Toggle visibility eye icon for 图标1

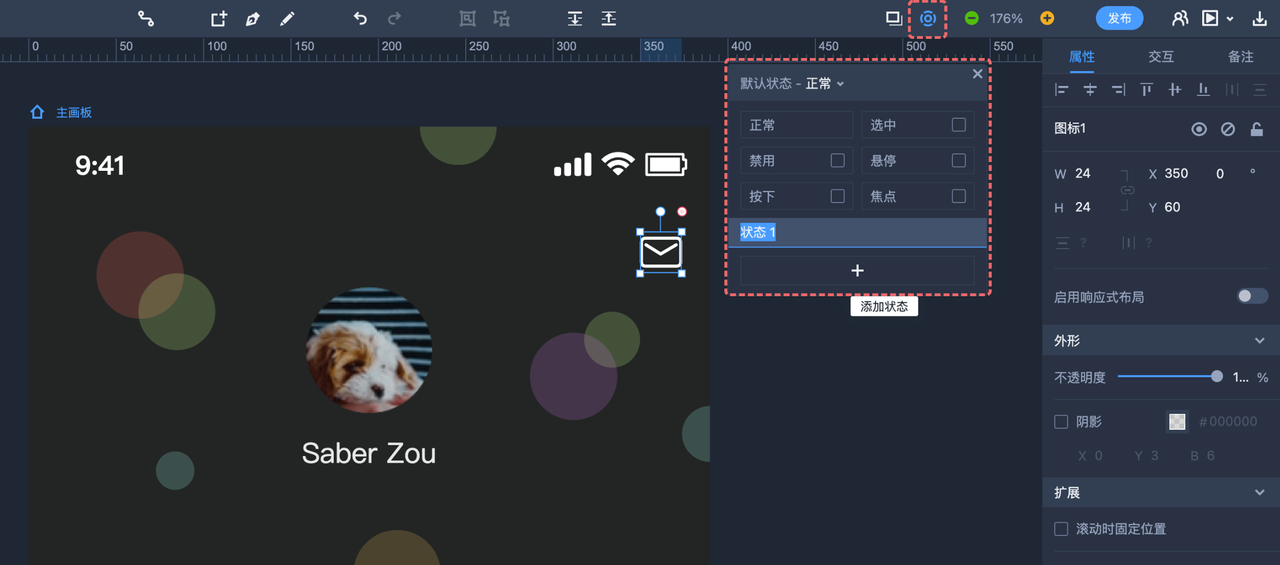[1199, 129]
